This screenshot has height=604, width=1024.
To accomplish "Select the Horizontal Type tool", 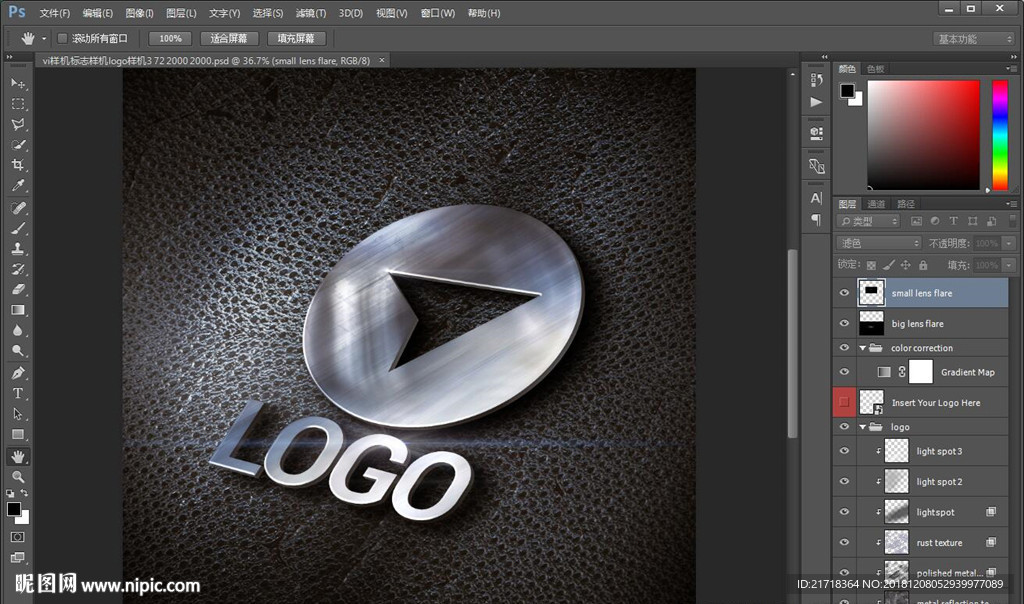I will 18,393.
